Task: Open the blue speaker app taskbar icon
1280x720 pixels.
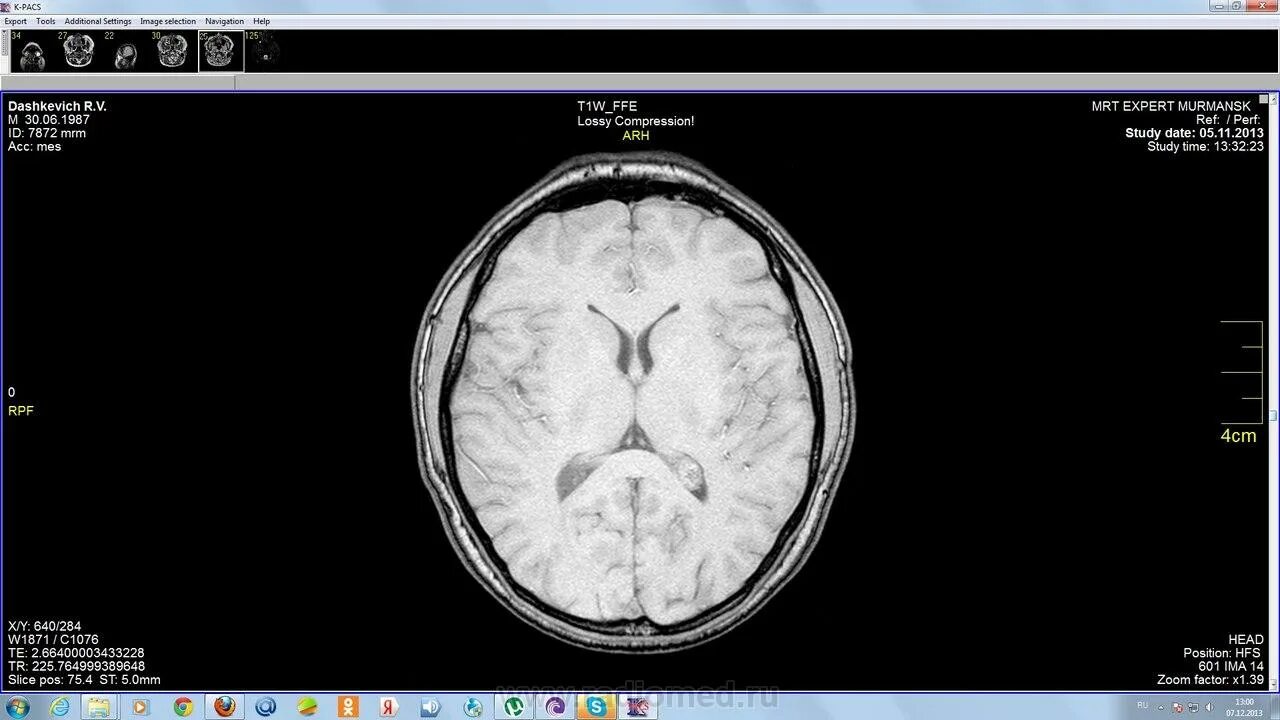Action: [431, 707]
